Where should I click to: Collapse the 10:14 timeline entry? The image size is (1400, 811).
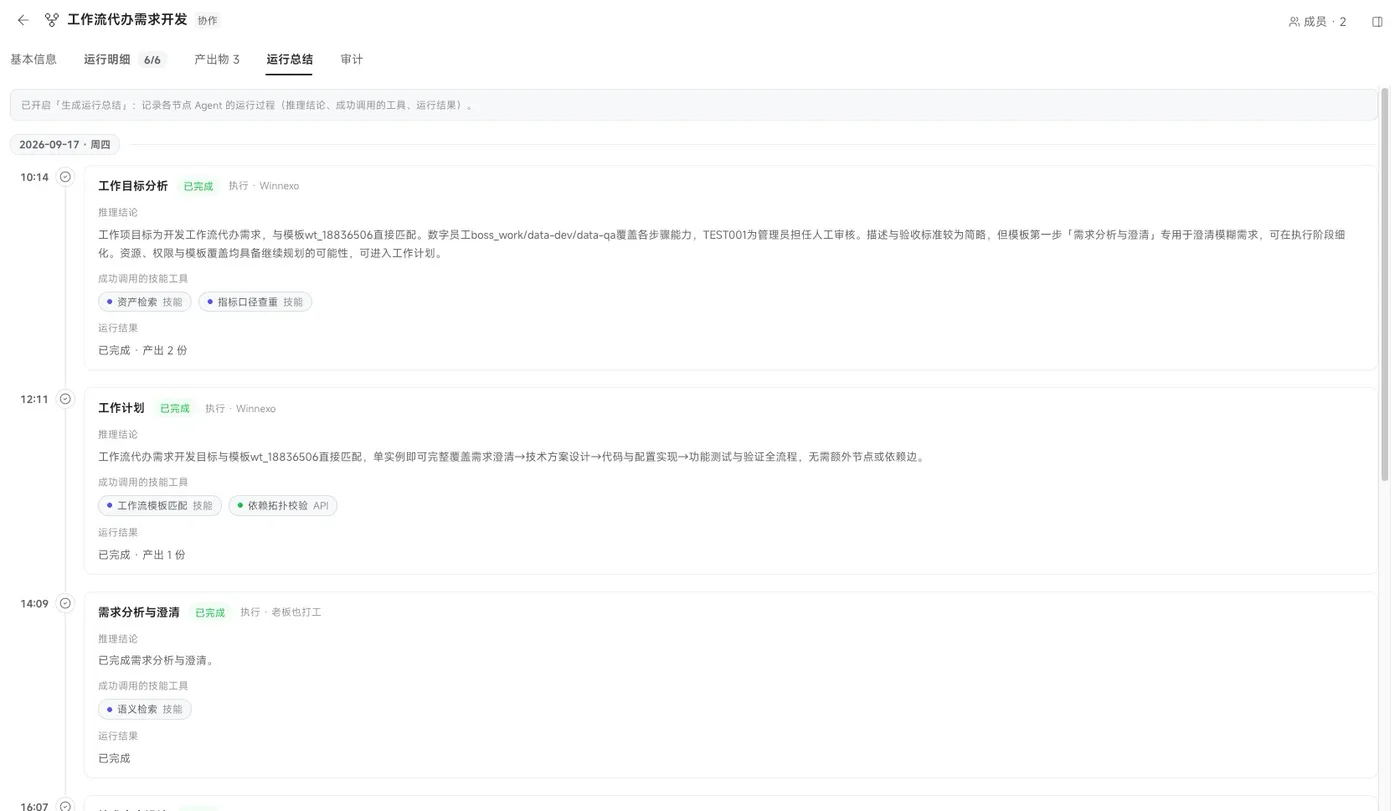tap(65, 177)
